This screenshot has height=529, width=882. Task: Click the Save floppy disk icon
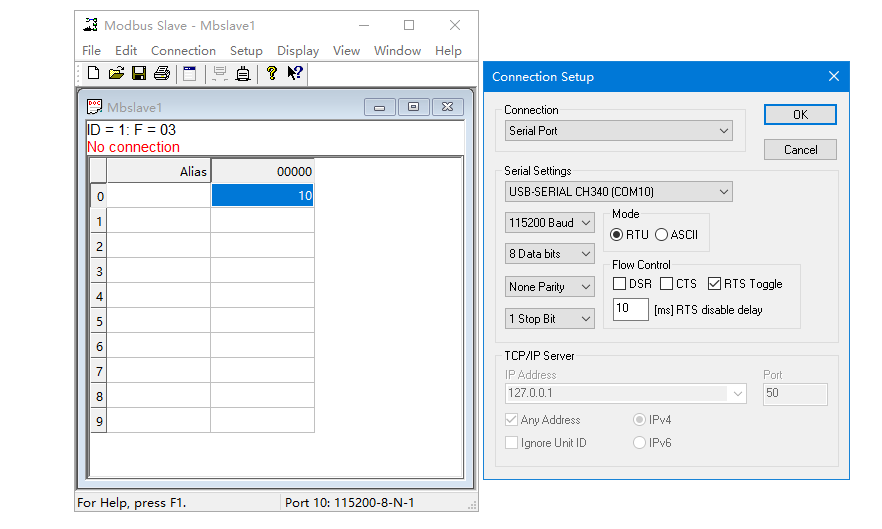pyautogui.click(x=139, y=73)
